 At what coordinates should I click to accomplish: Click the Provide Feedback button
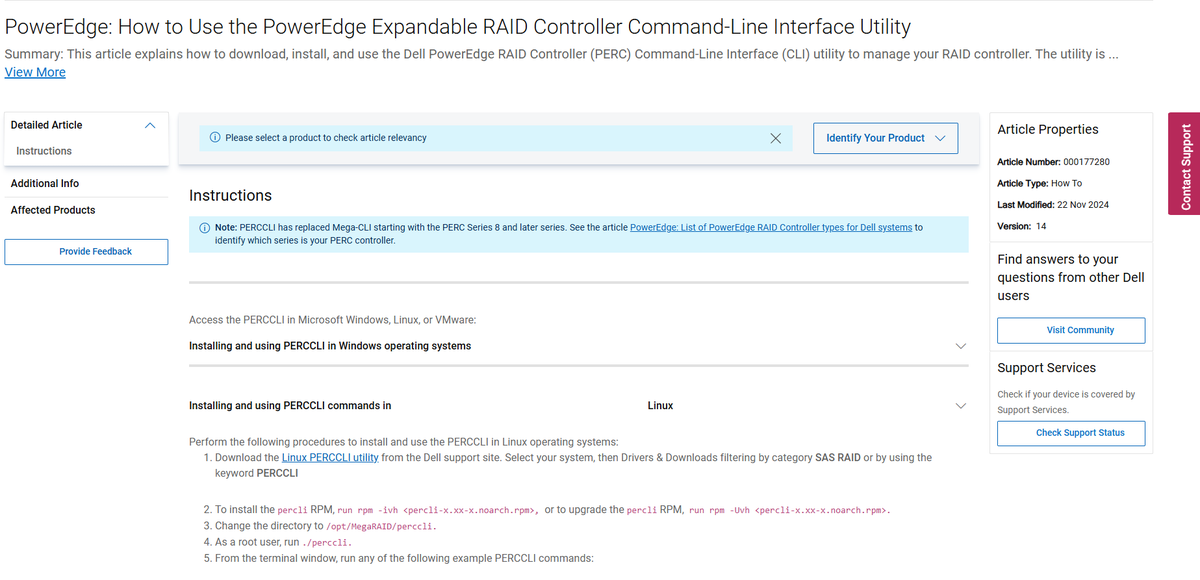86,252
